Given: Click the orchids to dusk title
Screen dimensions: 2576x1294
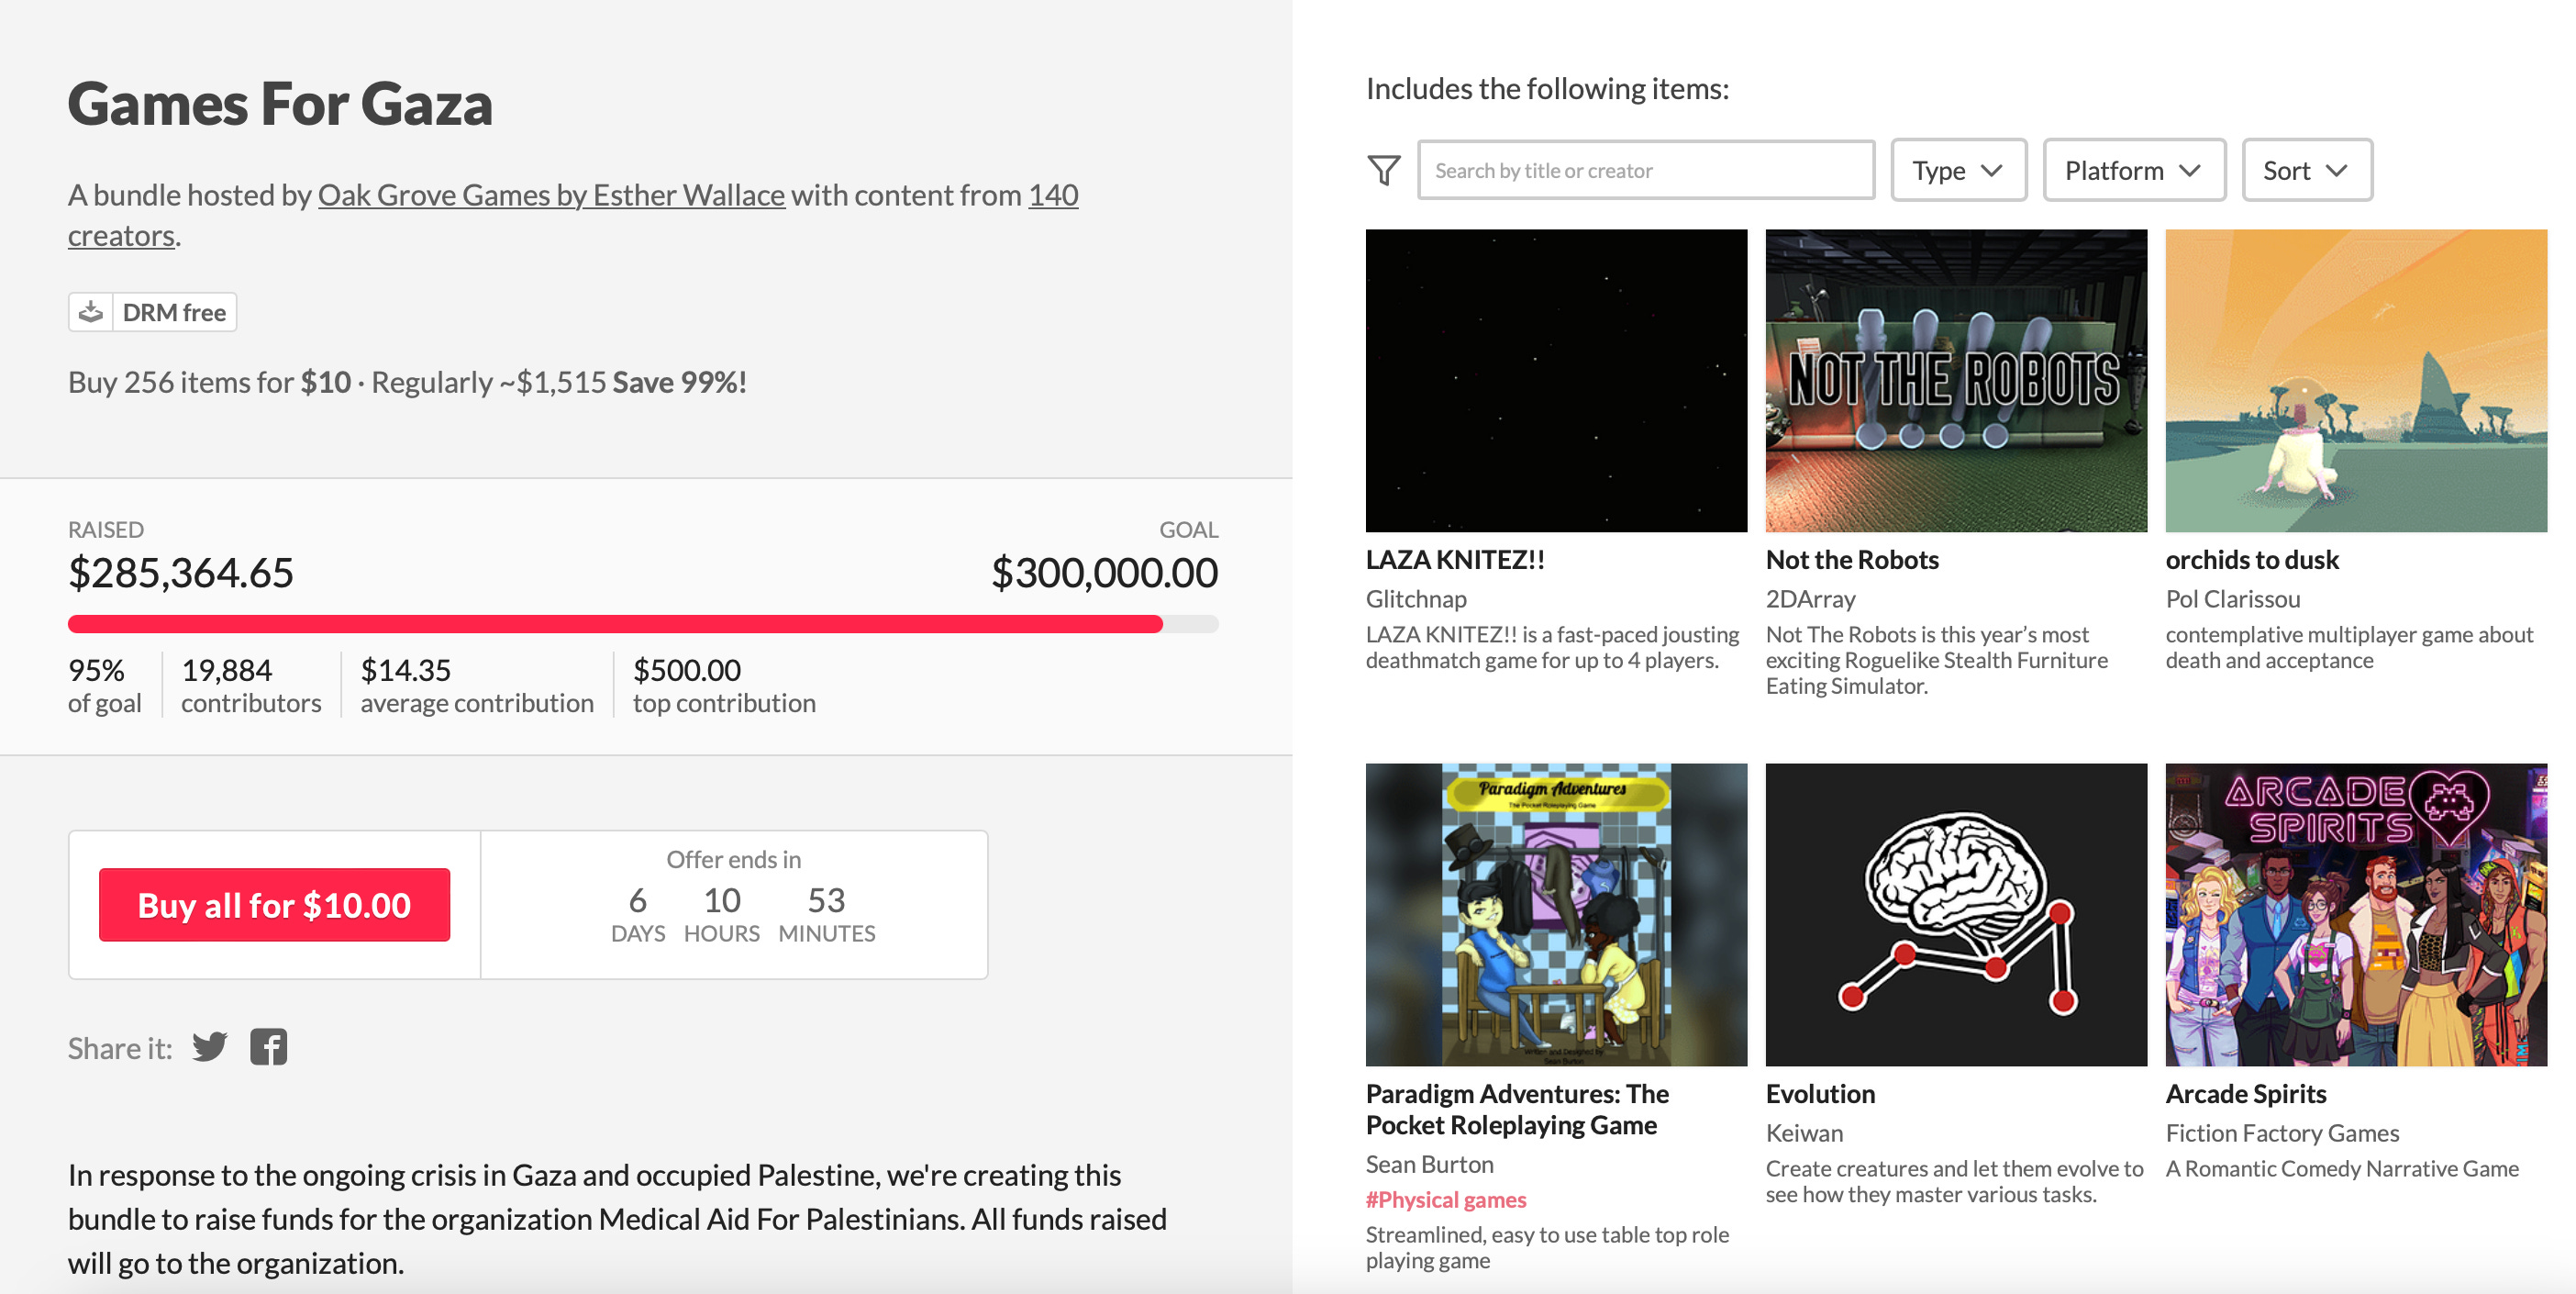Looking at the screenshot, I should tap(2252, 560).
